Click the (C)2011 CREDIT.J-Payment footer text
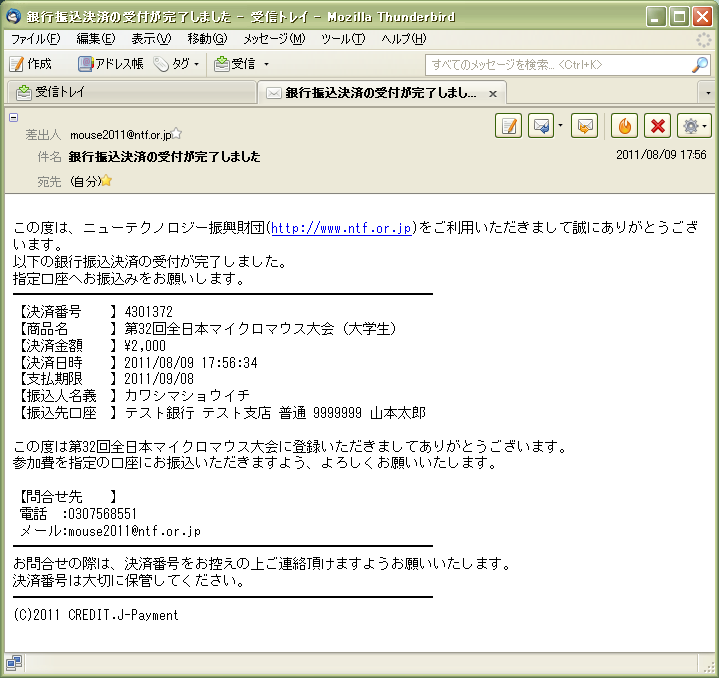This screenshot has height=678, width=719. [96, 615]
